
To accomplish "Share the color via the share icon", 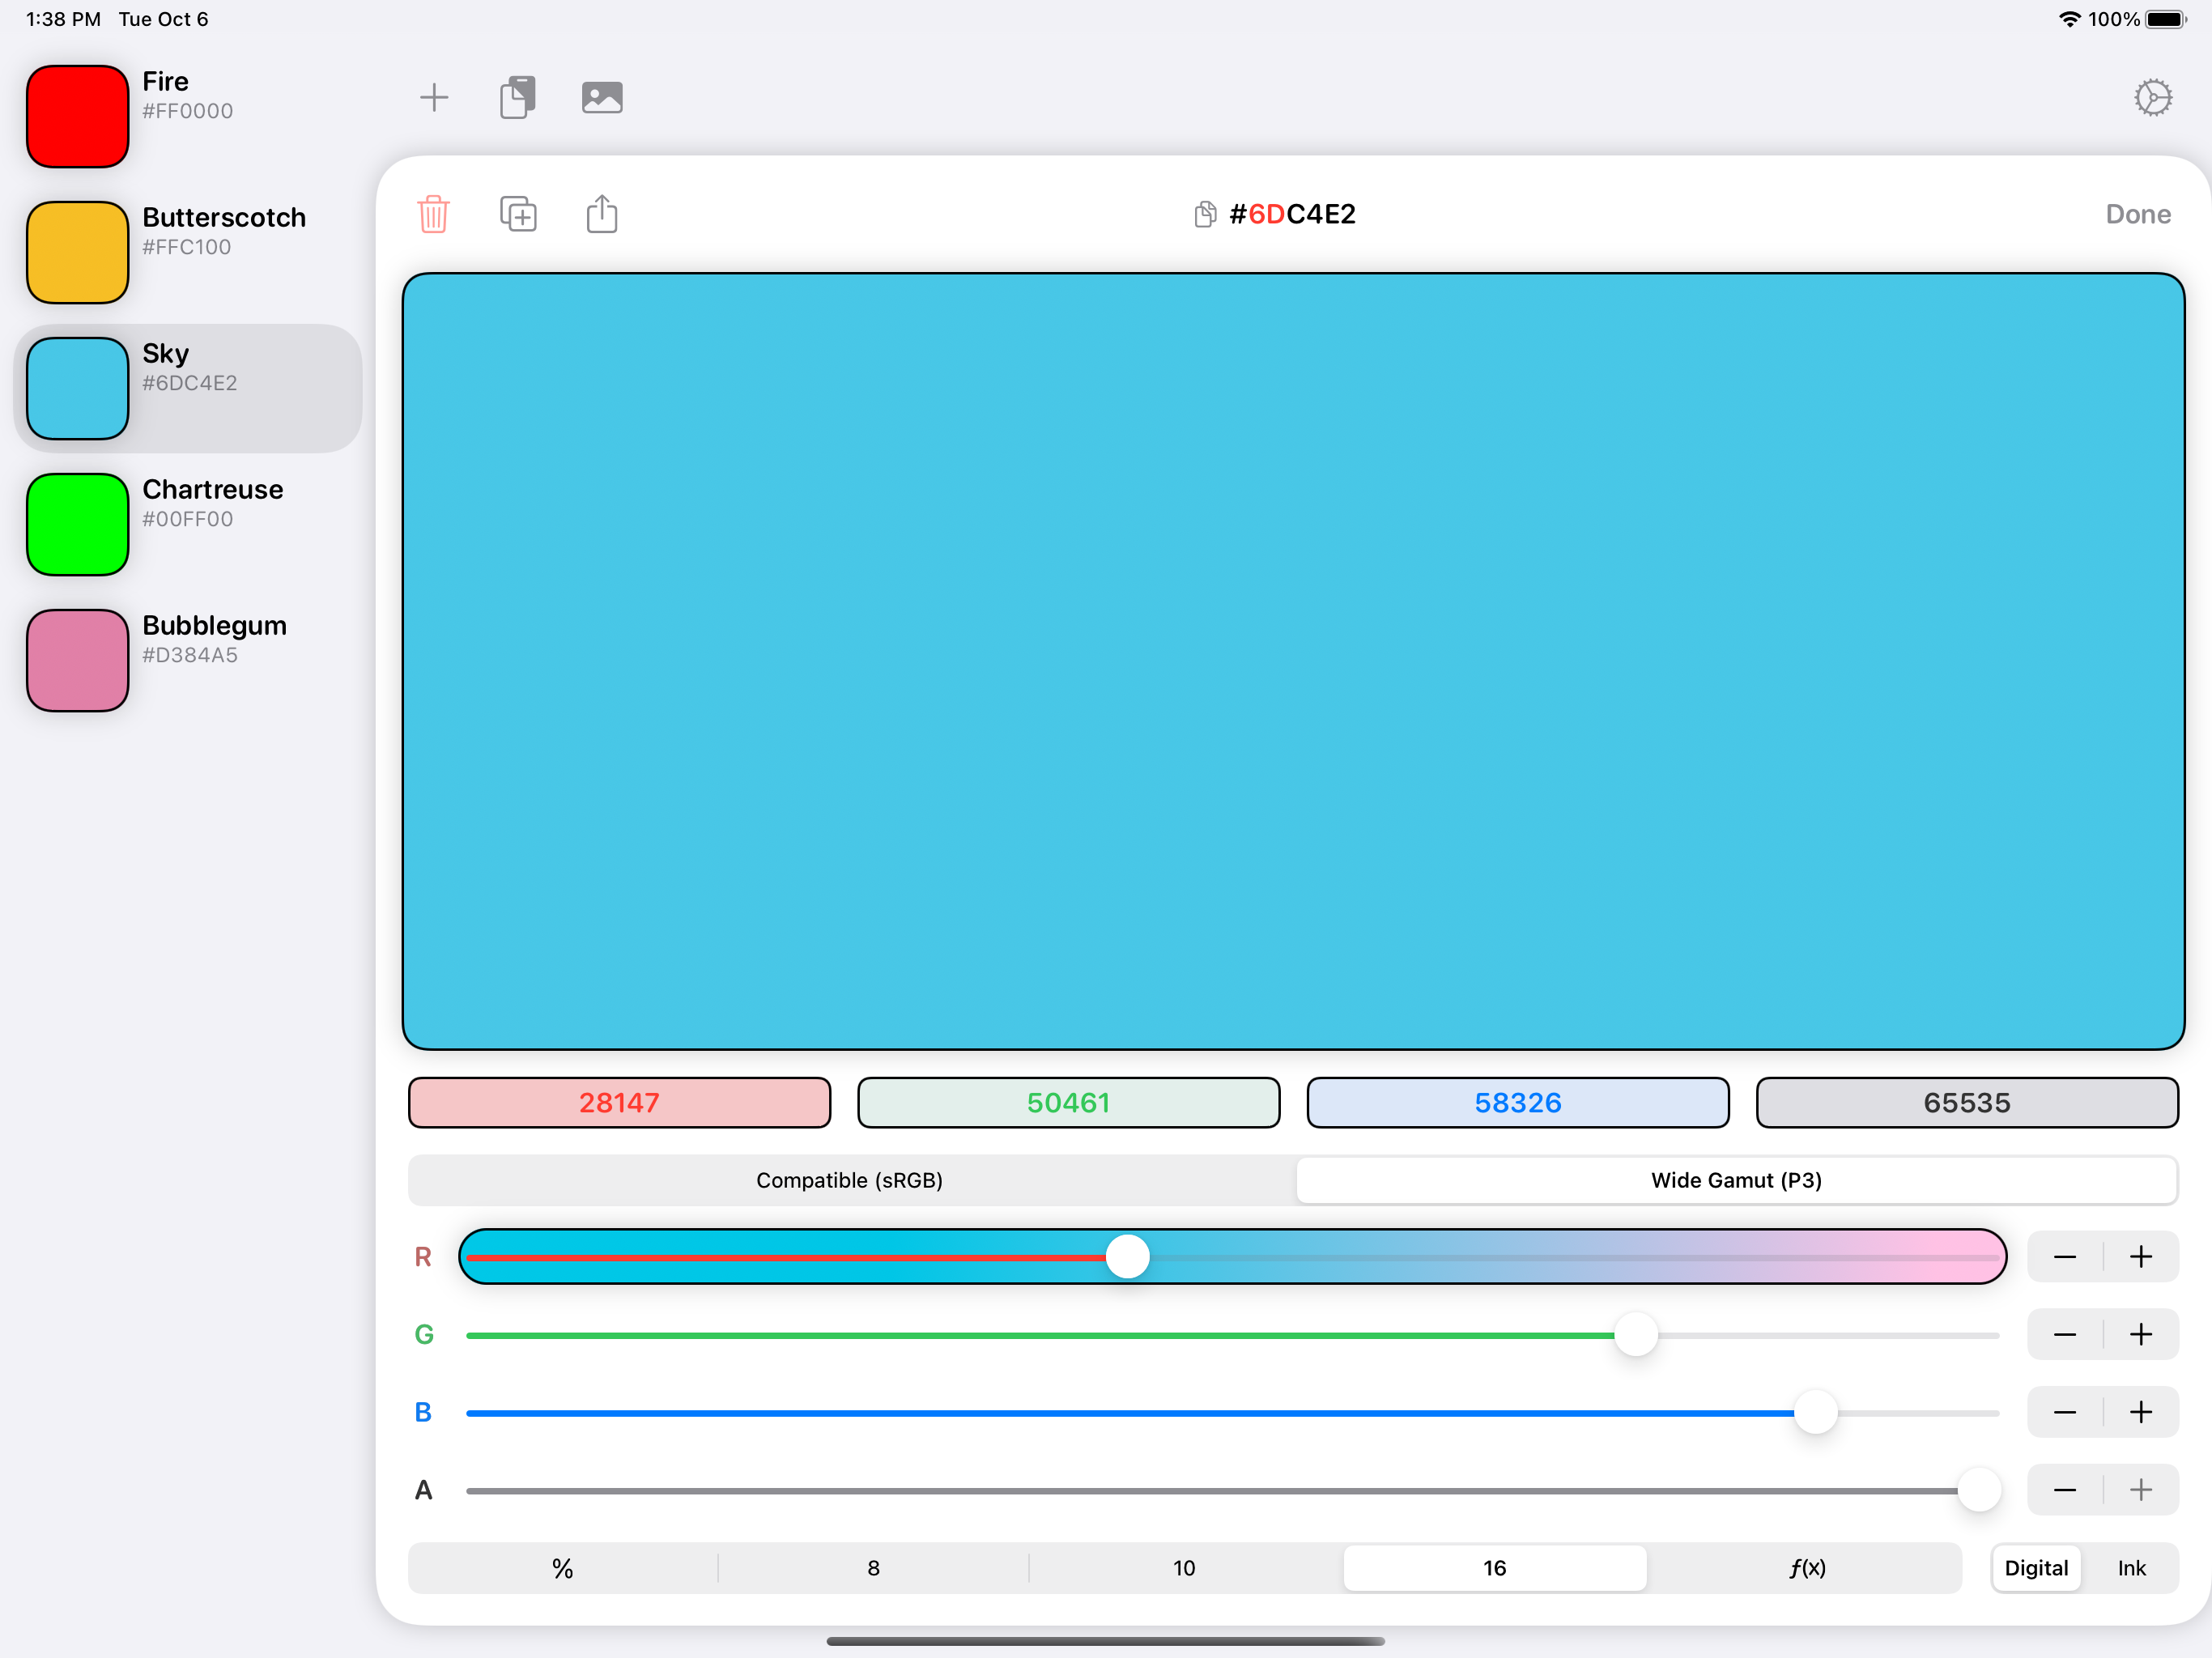I will (x=601, y=213).
